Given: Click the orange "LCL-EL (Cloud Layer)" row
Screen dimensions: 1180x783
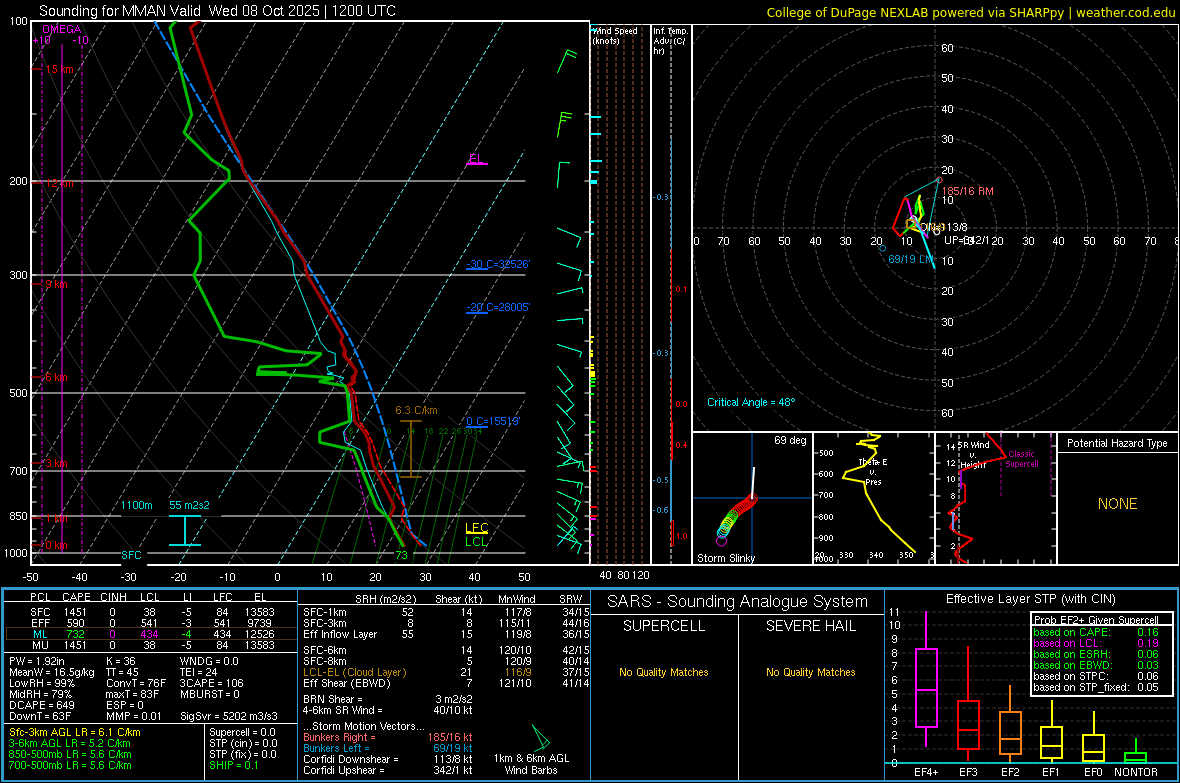Looking at the screenshot, I should pyautogui.click(x=445, y=672).
